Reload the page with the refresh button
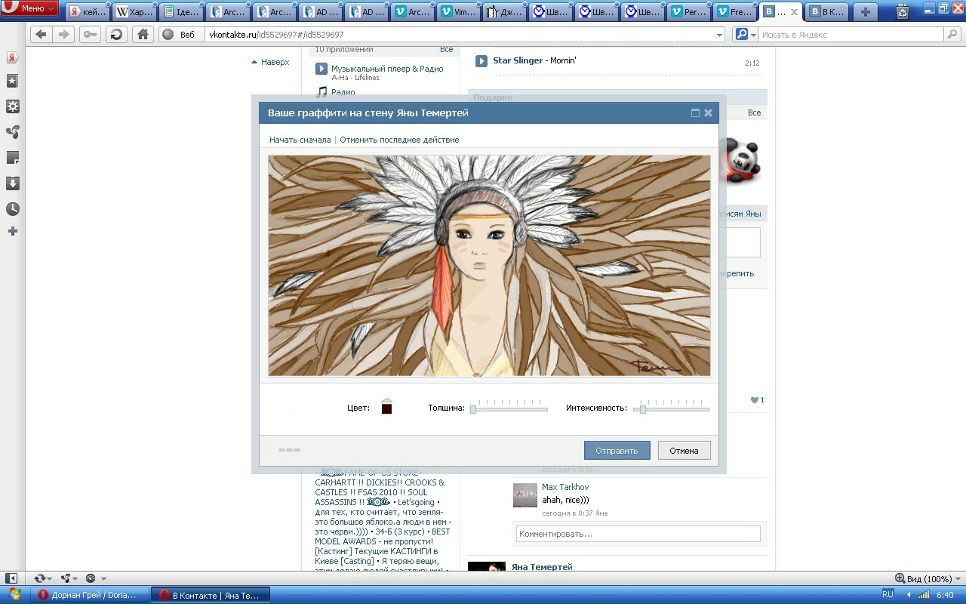The height and width of the screenshot is (604, 966). point(117,34)
